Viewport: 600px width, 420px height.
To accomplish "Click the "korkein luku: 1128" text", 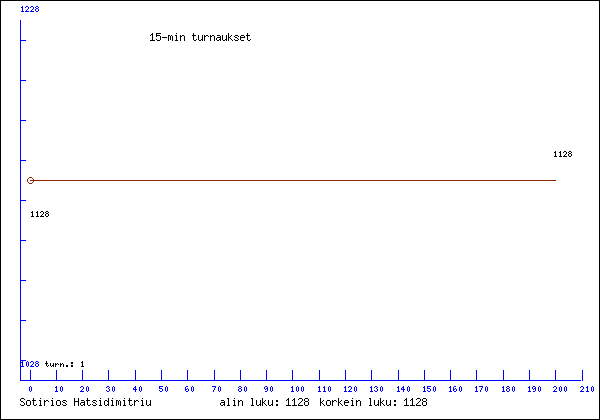I will pyautogui.click(x=373, y=402).
